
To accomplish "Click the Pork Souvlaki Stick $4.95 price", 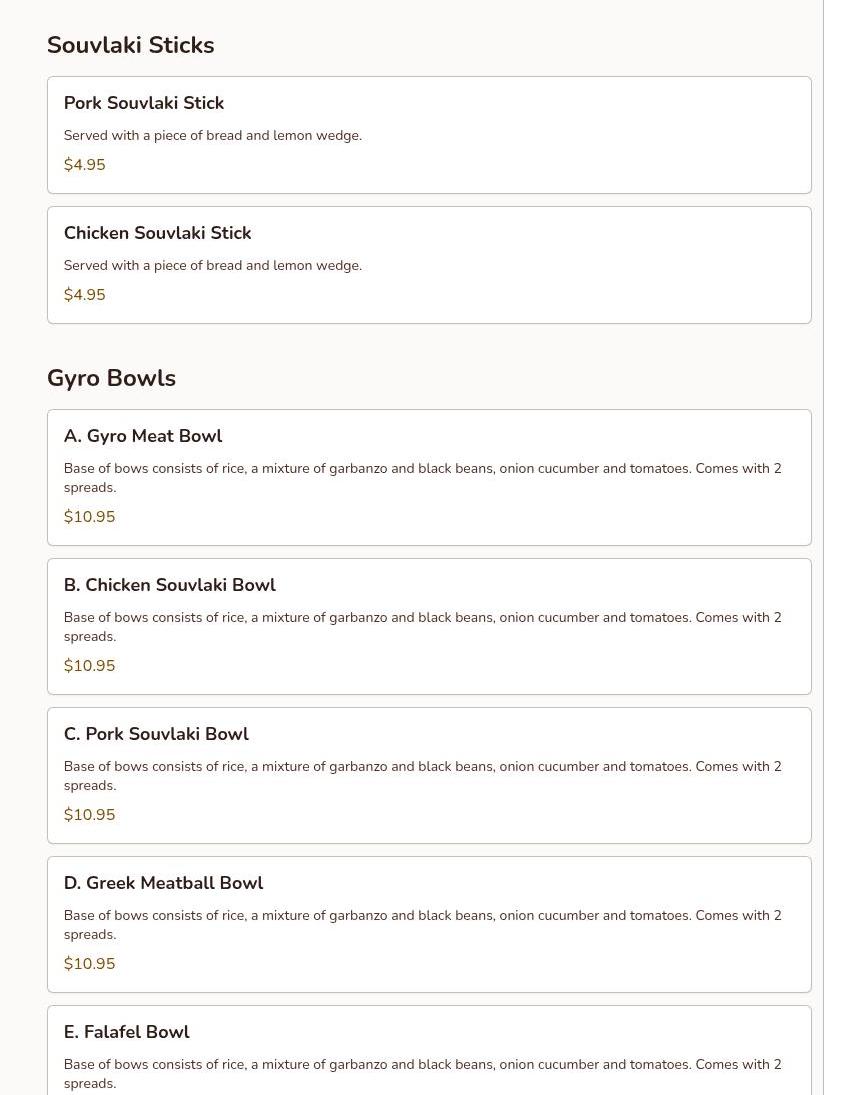I will pyautogui.click(x=84, y=165).
